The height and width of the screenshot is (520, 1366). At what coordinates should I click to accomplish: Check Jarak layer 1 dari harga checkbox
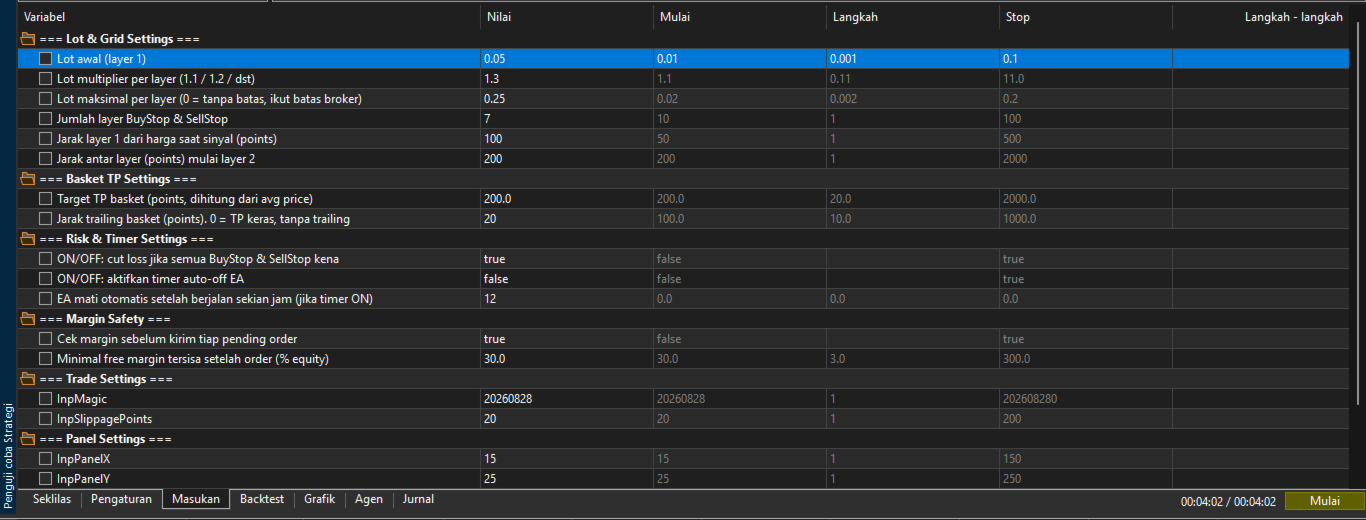click(x=46, y=139)
